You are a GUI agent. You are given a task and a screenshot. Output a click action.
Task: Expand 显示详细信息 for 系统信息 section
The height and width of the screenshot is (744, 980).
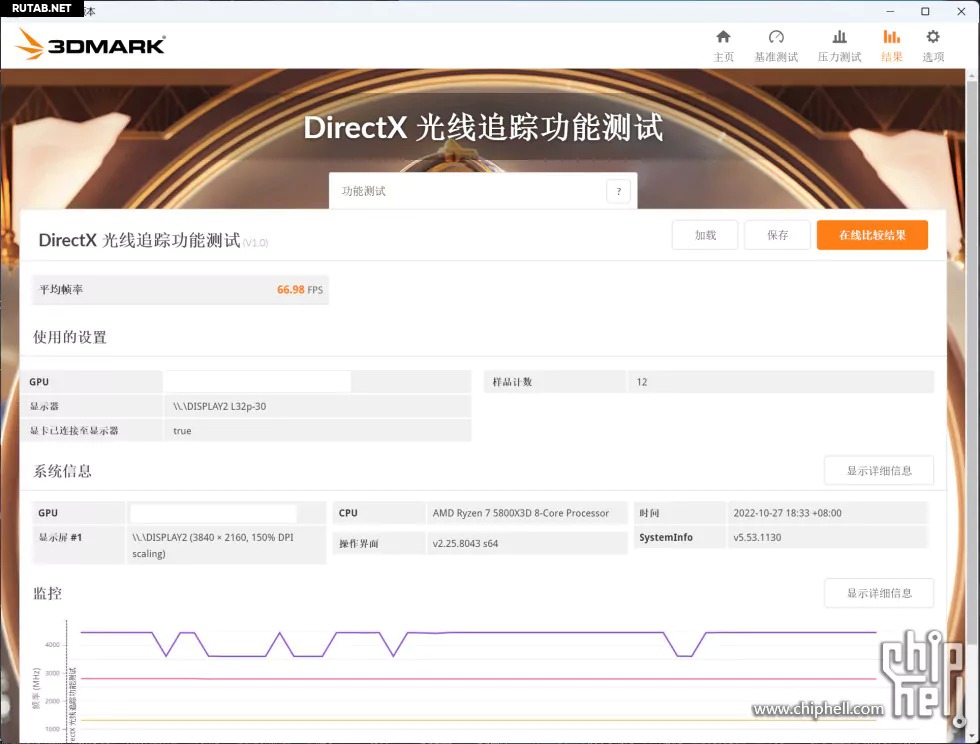[879, 471]
